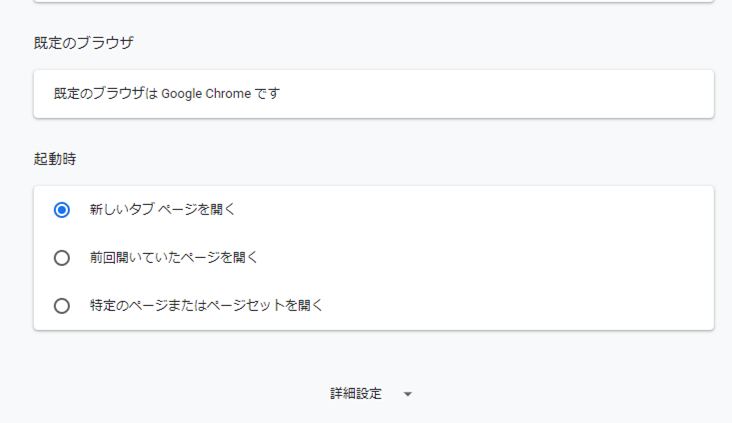Click the 前回開いていたページを開く label text
This screenshot has width=732, height=423.
click(x=174, y=257)
